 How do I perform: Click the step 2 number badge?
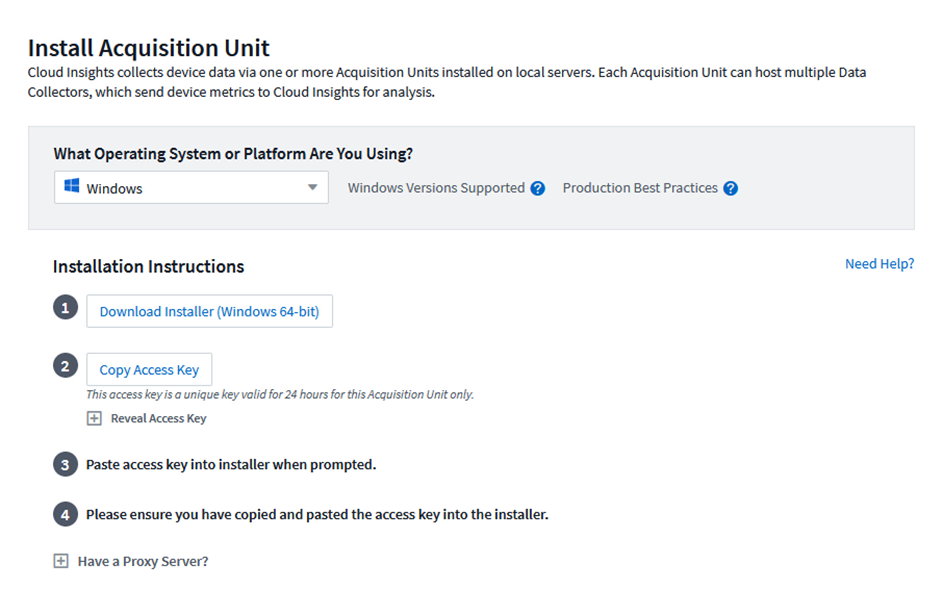tap(65, 367)
